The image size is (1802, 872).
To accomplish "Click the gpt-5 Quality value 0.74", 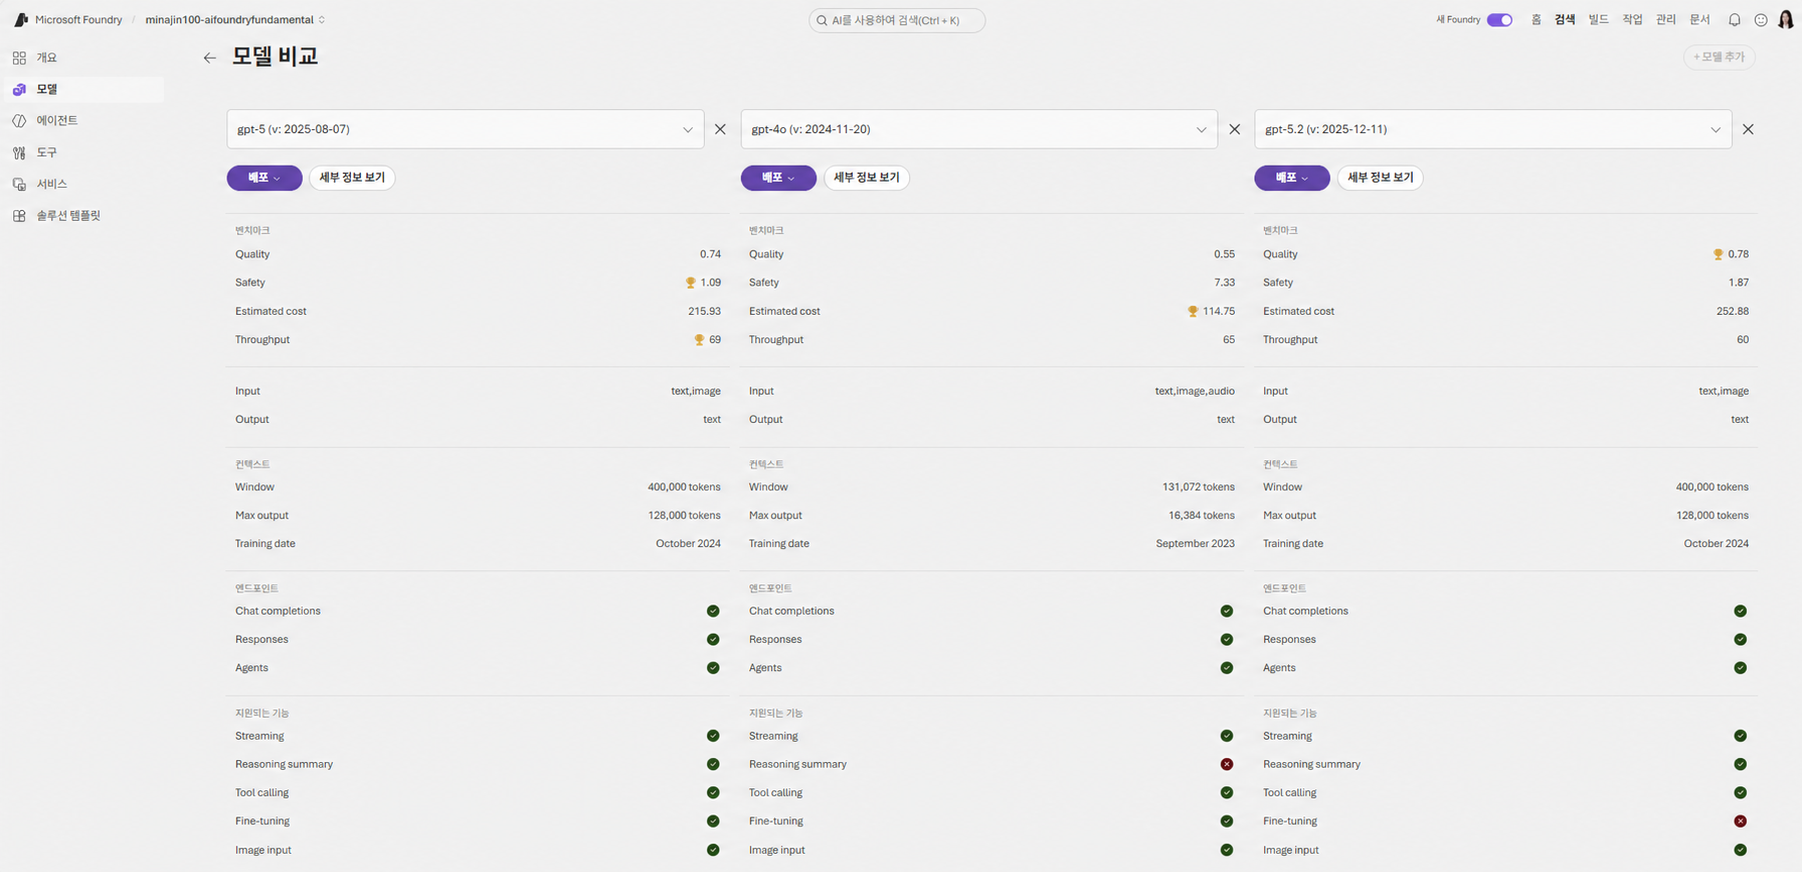I will 710,255.
